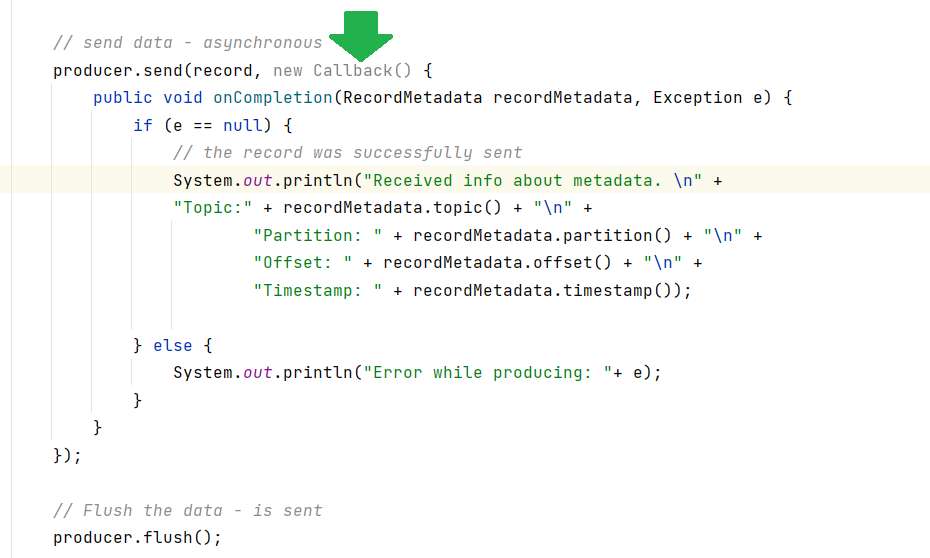Click the closing '});' line
The image size is (930, 558).
[x=67, y=455]
